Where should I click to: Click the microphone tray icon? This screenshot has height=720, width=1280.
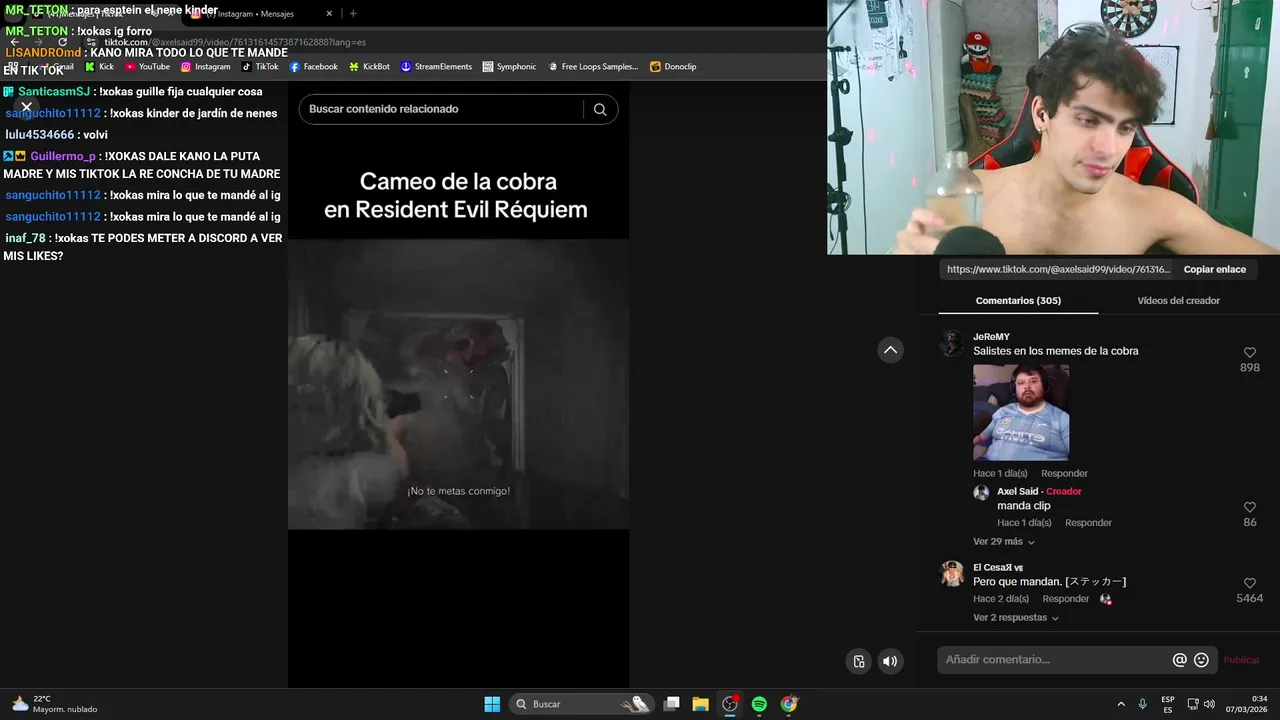1143,704
